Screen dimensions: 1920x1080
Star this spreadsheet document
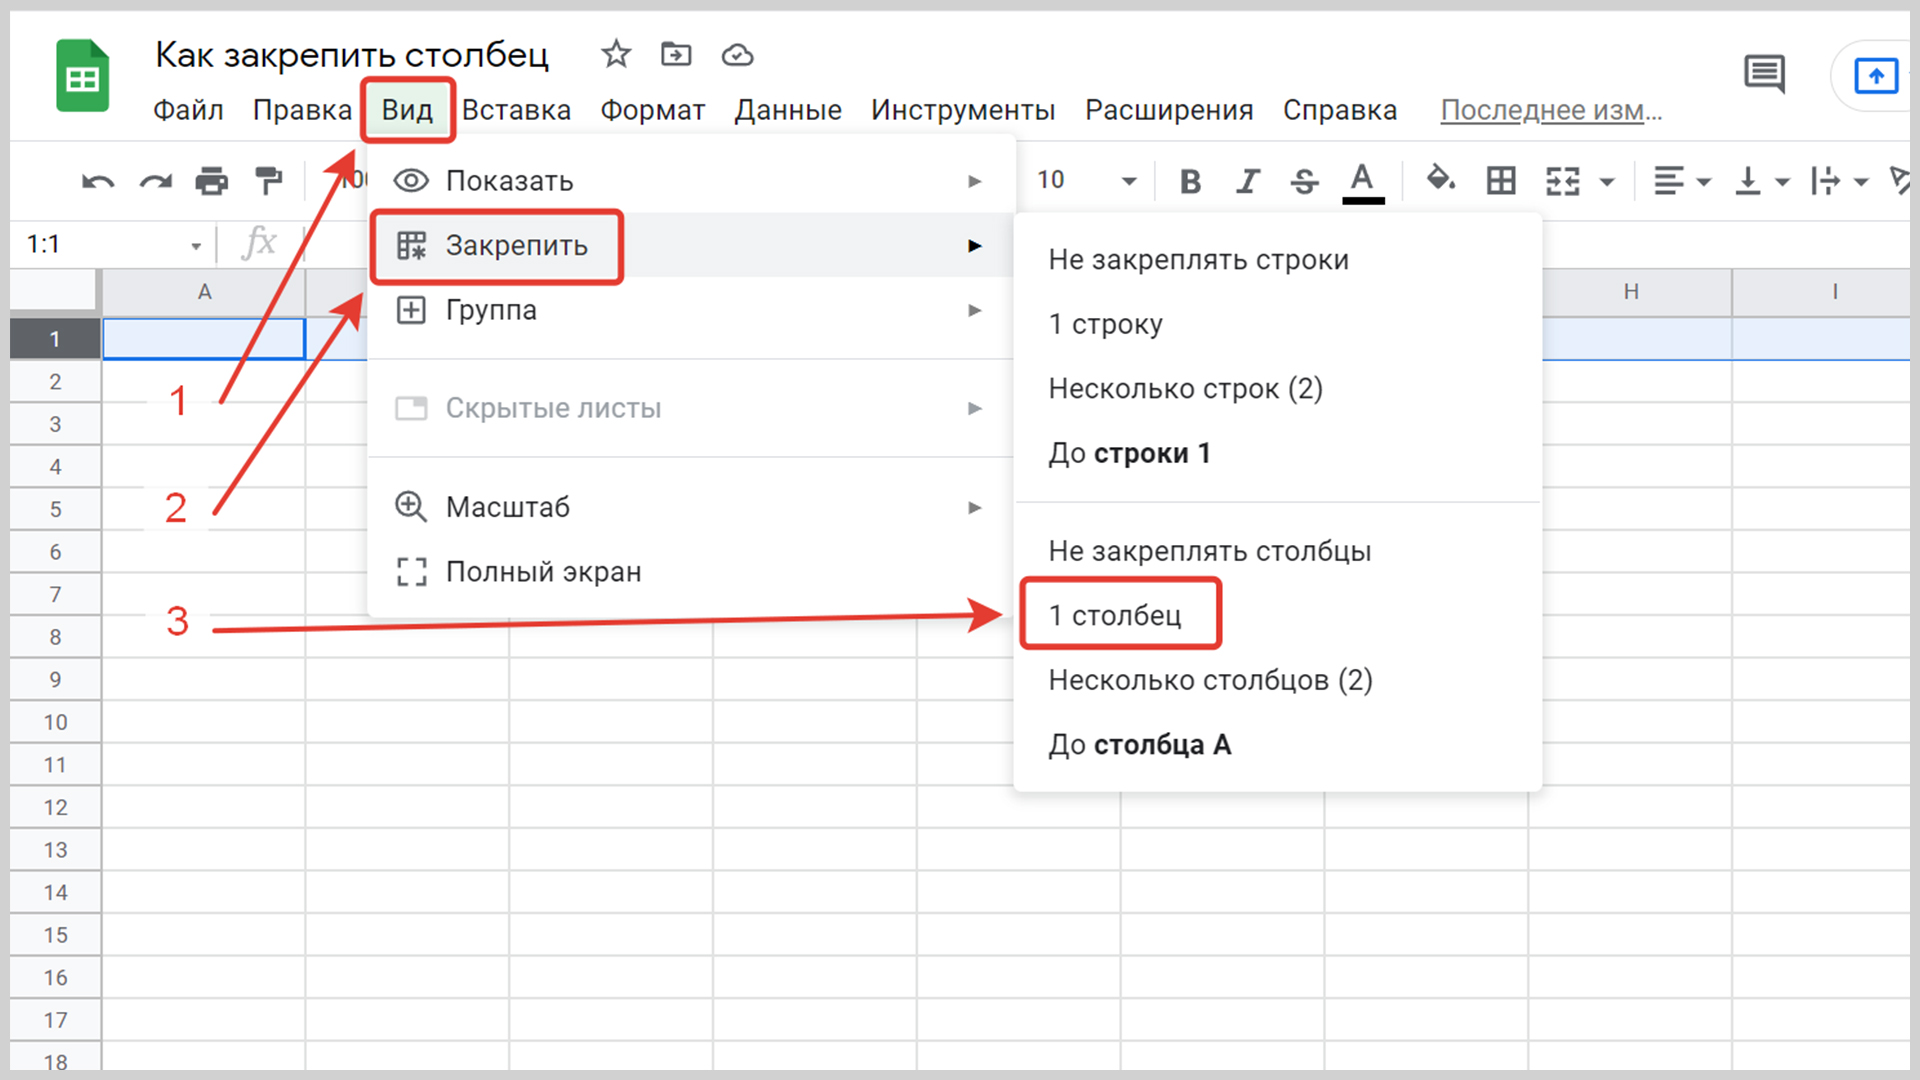[x=616, y=54]
